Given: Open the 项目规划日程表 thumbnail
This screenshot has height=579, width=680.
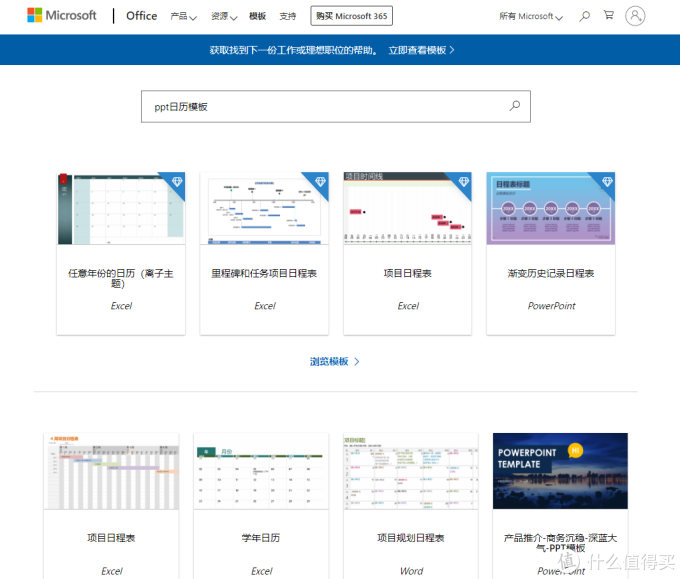Looking at the screenshot, I should [411, 471].
